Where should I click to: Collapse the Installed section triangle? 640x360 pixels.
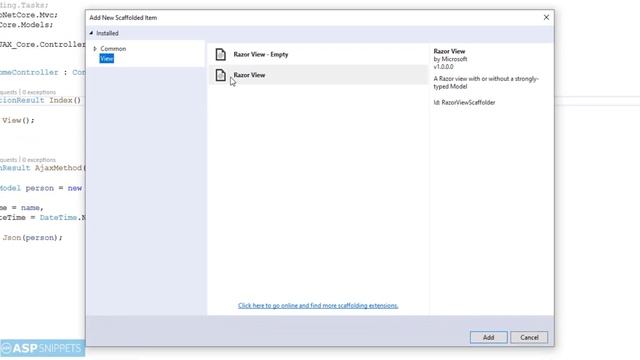click(91, 33)
